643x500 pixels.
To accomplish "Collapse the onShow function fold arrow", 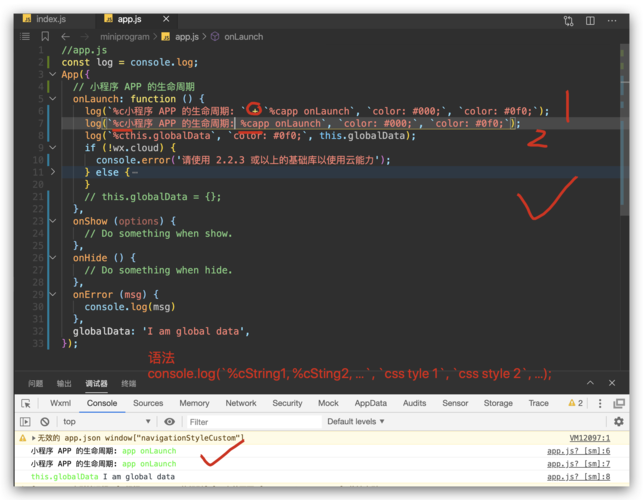I will point(52,221).
